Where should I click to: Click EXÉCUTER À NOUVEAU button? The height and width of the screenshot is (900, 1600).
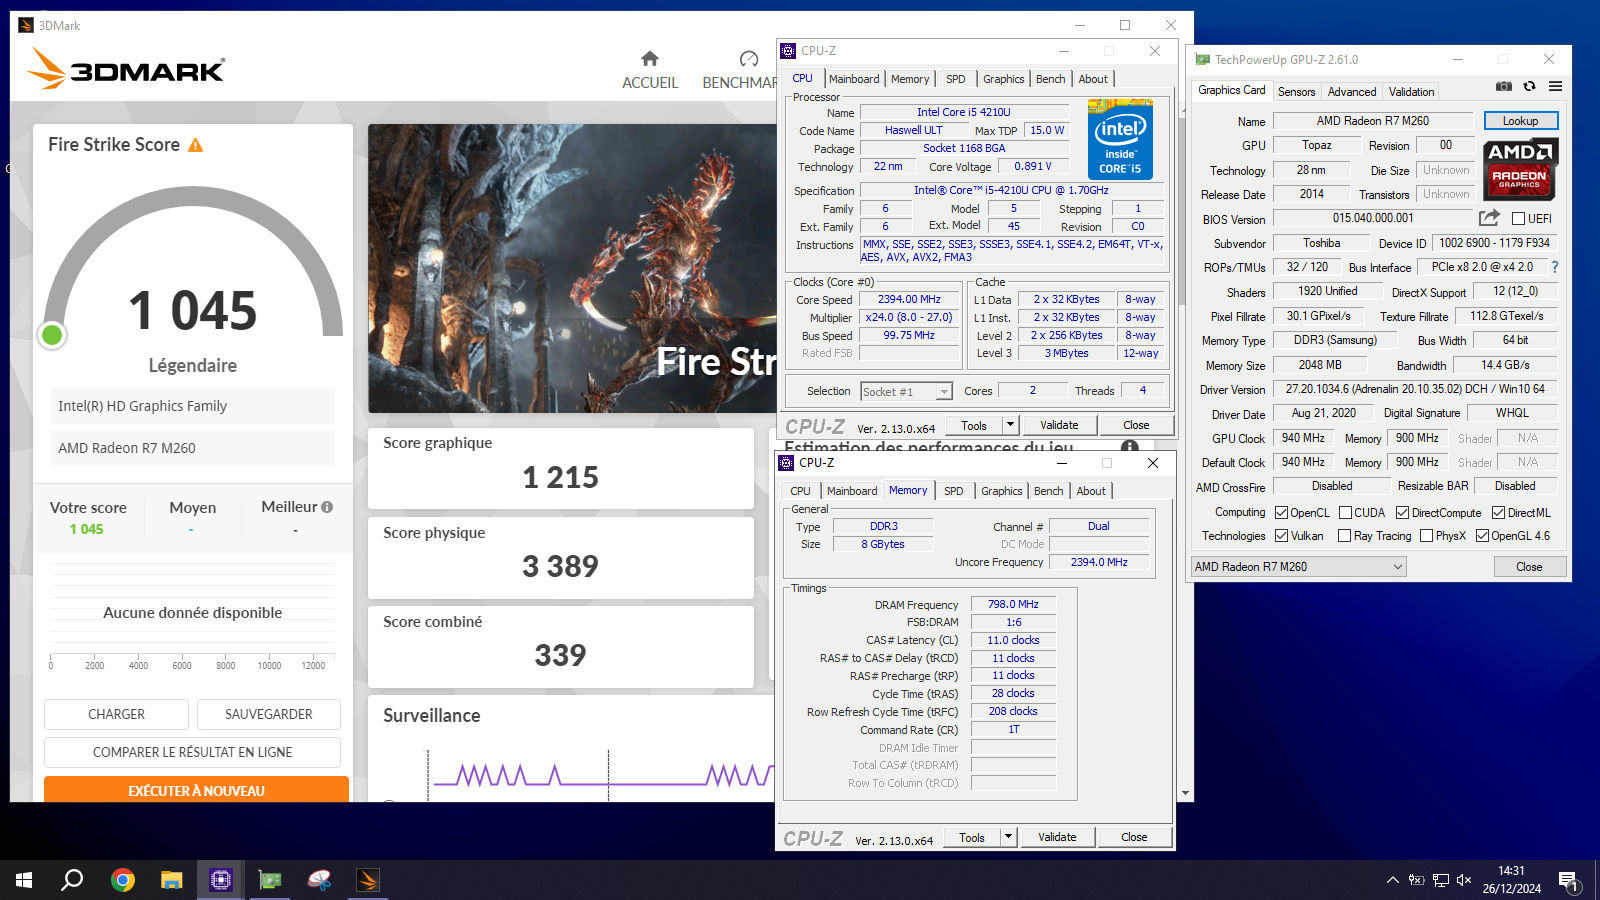pos(196,790)
